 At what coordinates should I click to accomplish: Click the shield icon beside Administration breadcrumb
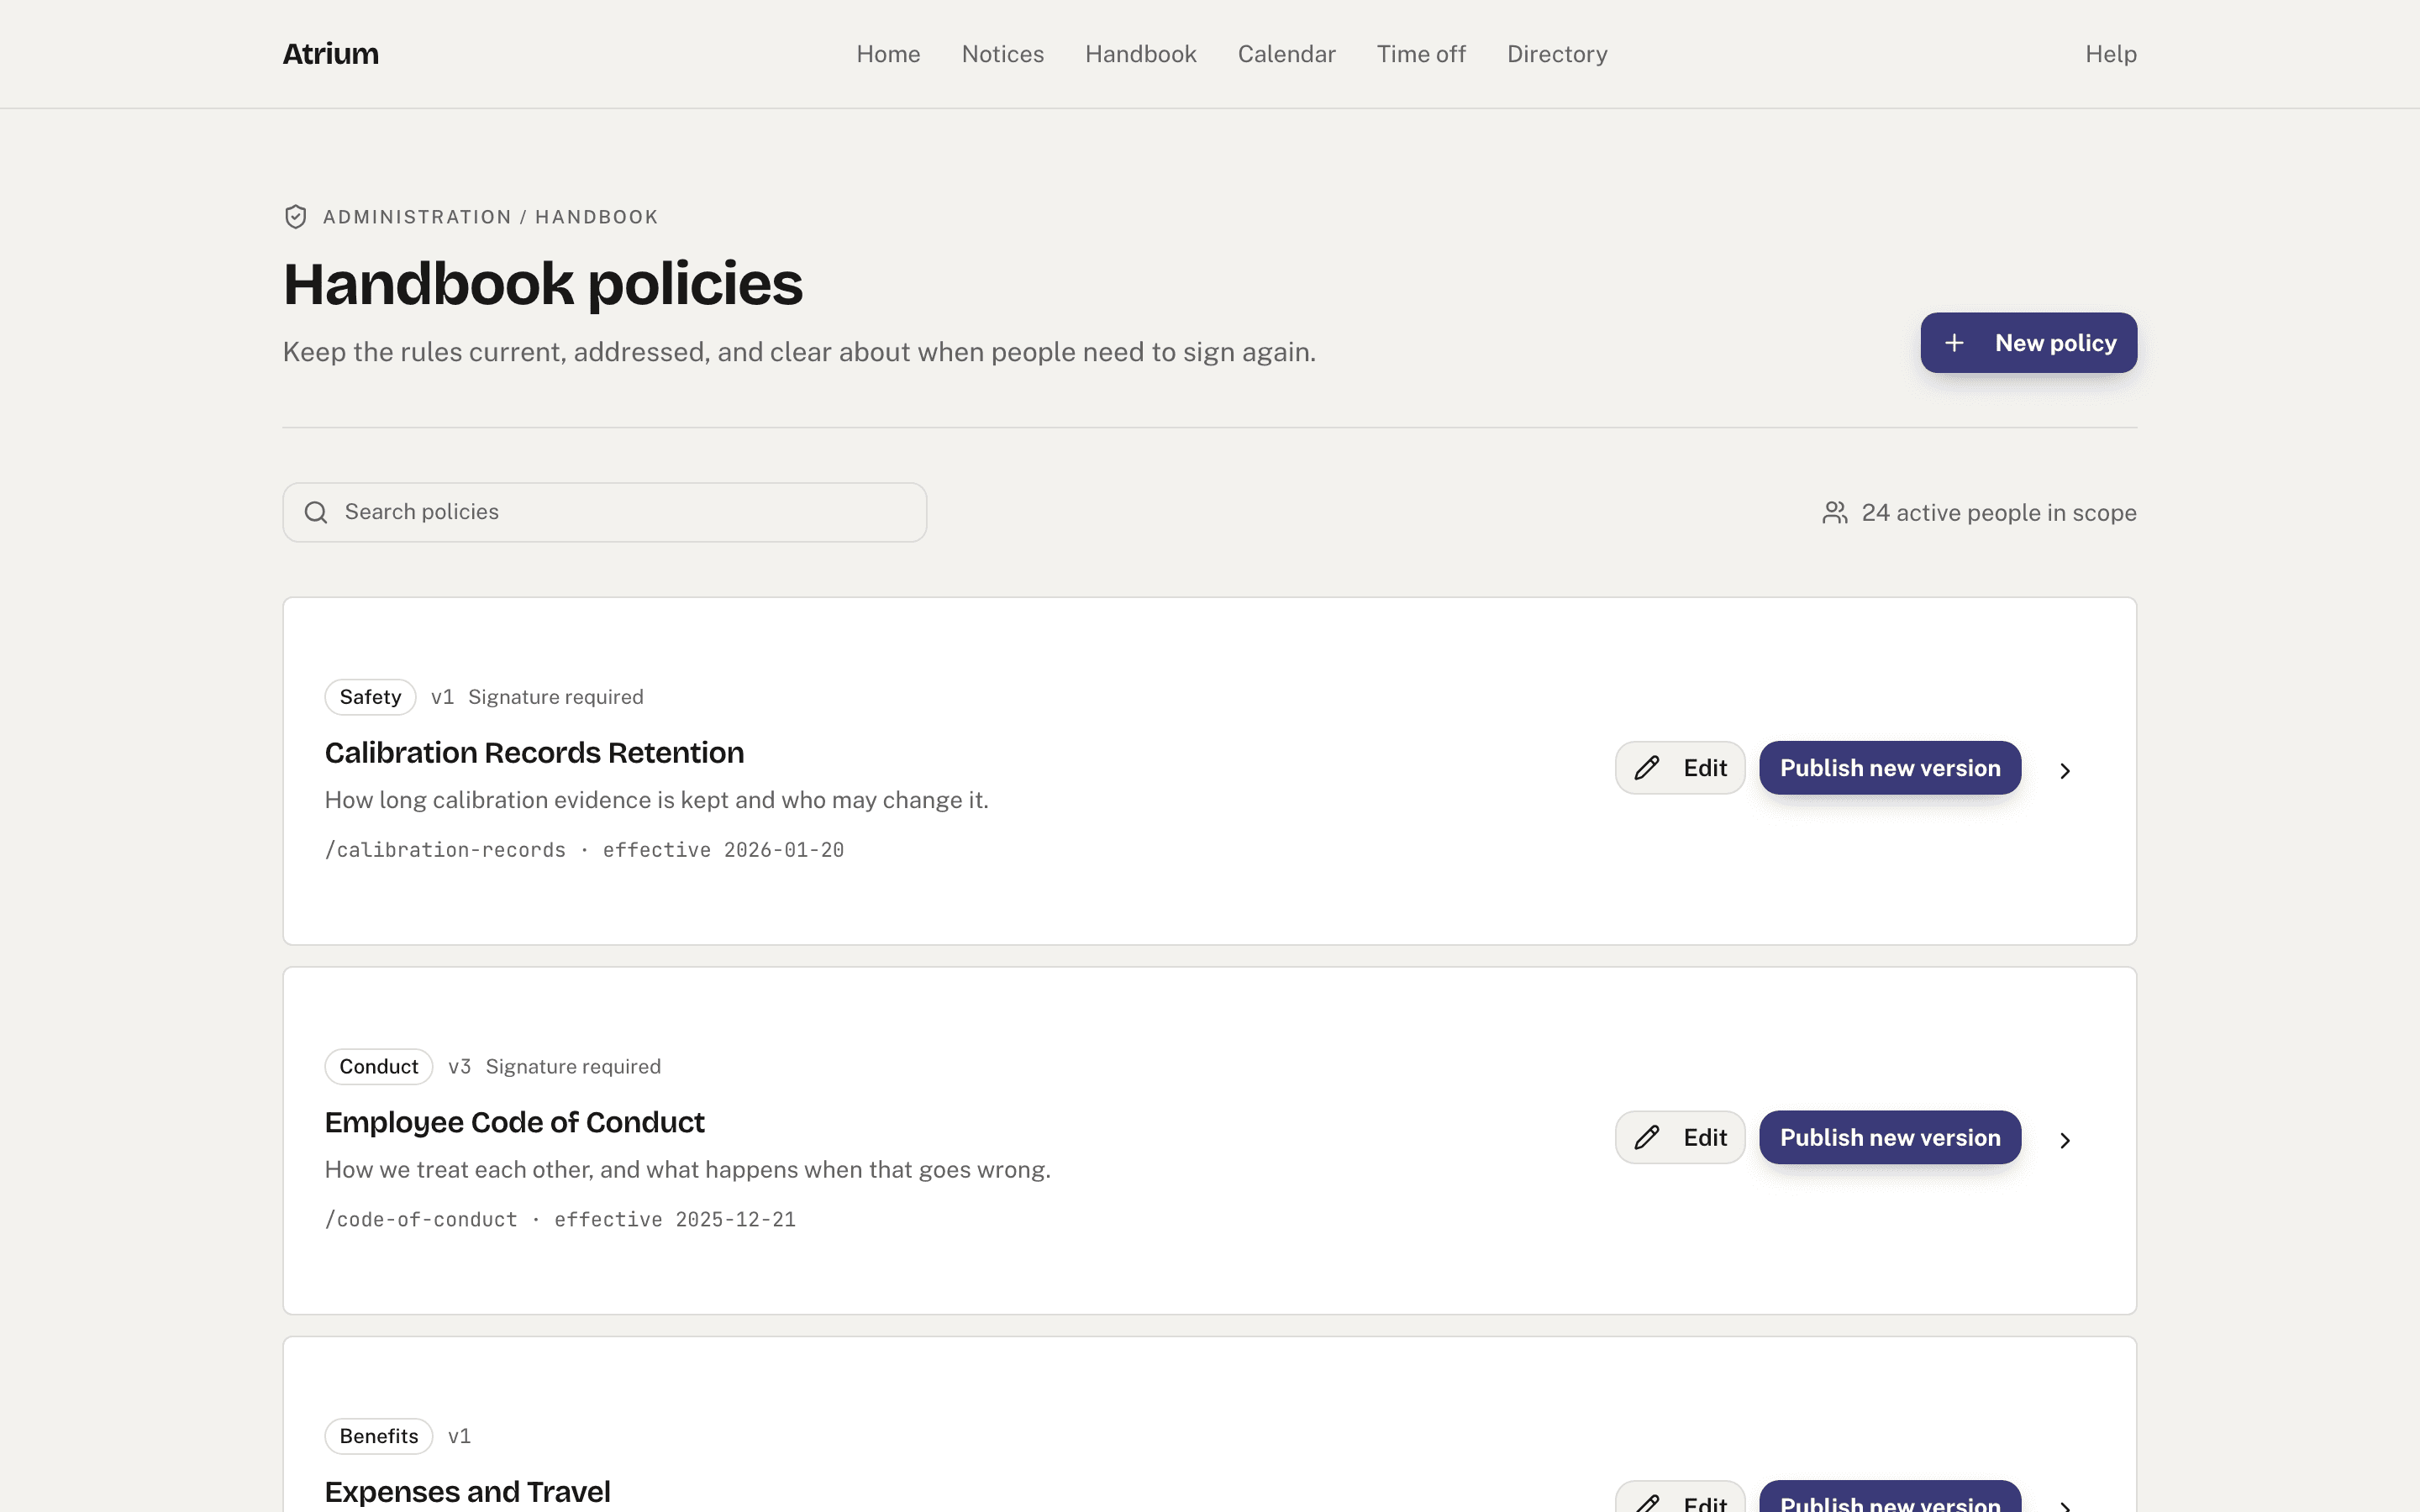point(295,217)
